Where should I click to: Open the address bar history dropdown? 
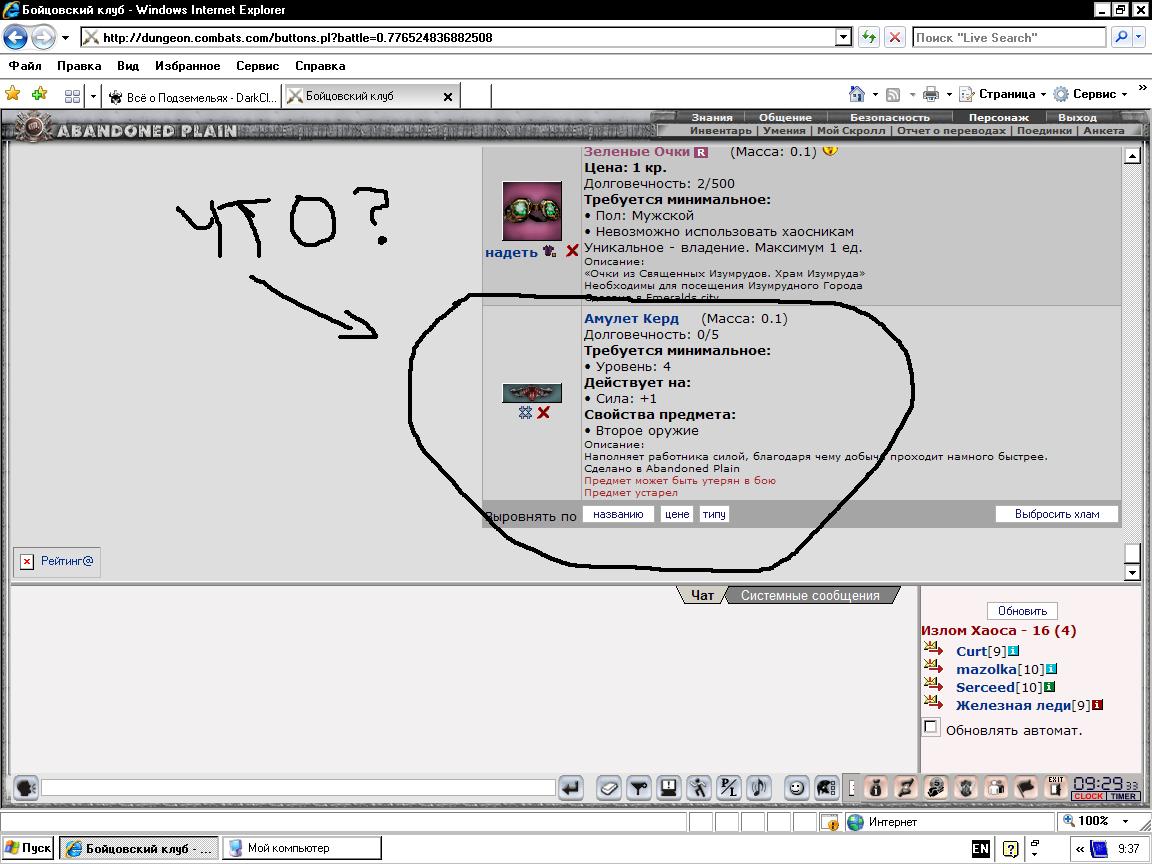tap(843, 37)
